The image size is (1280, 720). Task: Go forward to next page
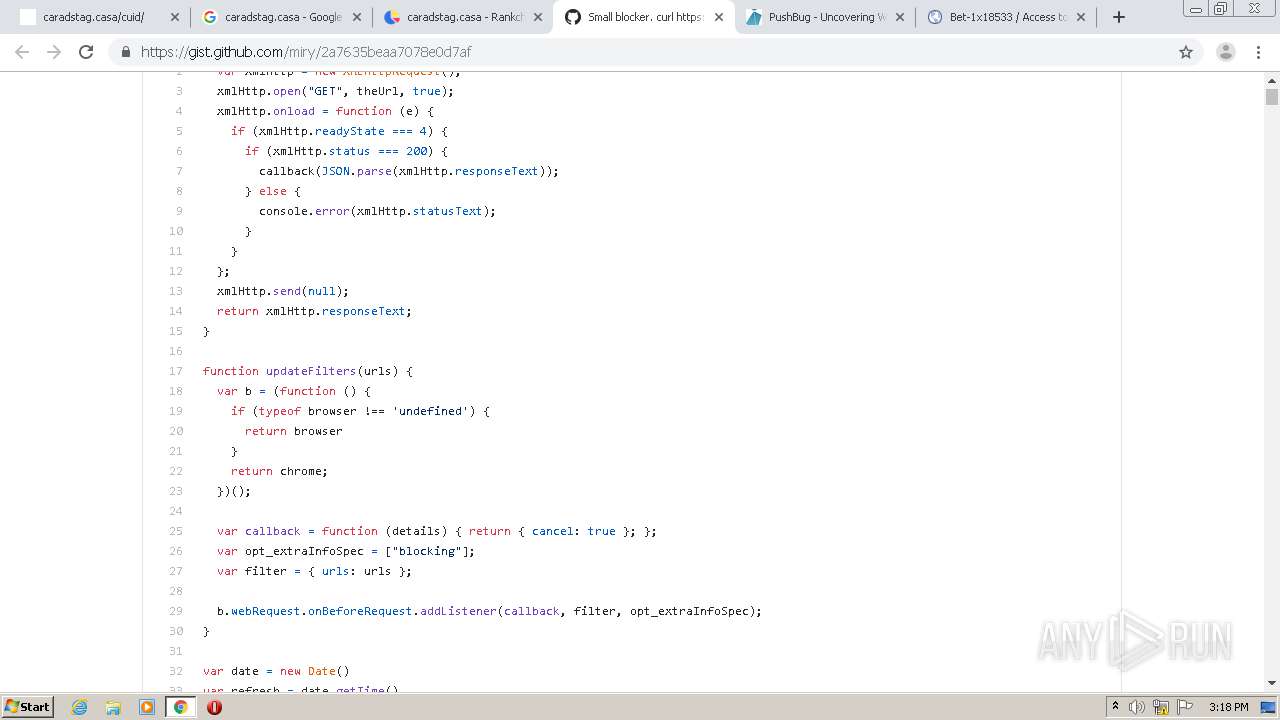point(54,52)
